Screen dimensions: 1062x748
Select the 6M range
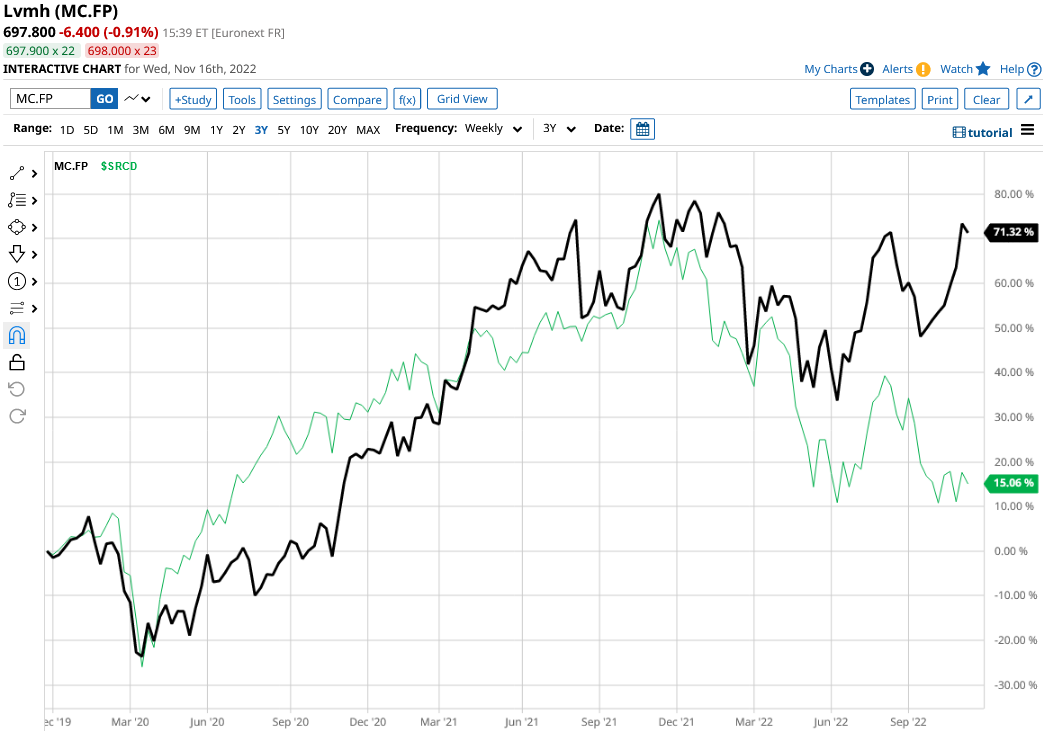(x=166, y=130)
